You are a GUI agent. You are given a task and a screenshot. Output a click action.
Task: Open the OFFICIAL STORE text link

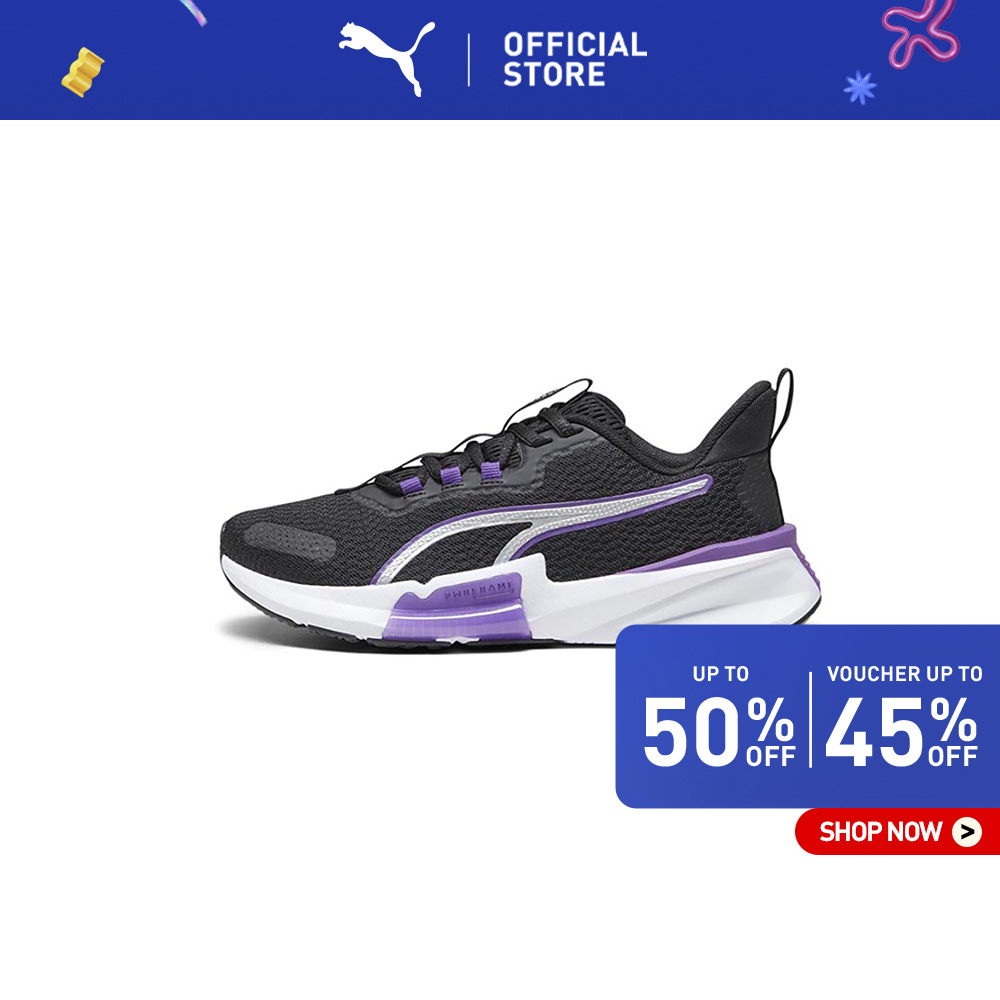[x=575, y=59]
